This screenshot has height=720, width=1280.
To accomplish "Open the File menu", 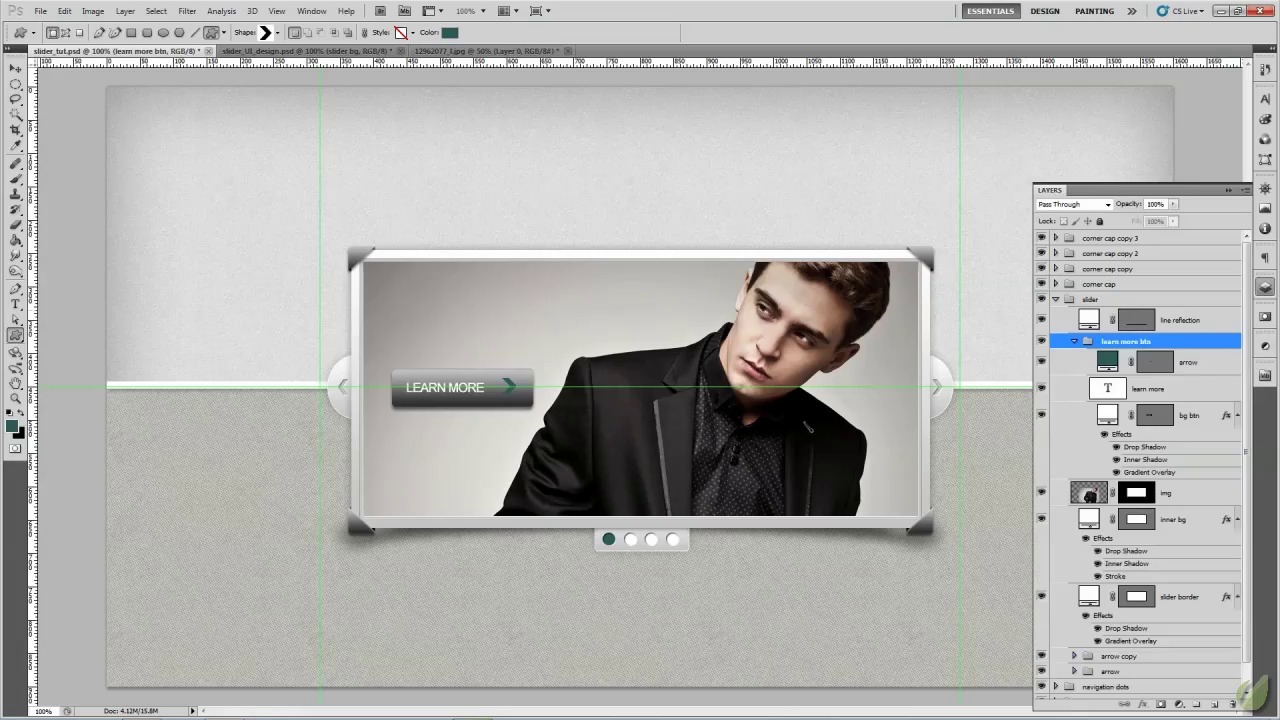I will click(40, 11).
